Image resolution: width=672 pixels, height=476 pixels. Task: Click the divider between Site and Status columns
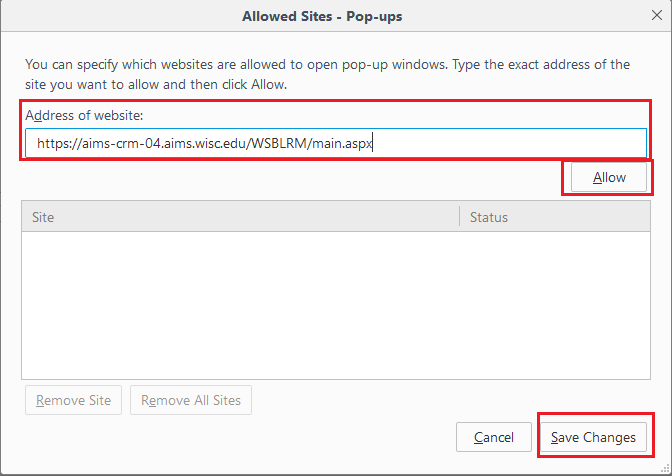460,217
